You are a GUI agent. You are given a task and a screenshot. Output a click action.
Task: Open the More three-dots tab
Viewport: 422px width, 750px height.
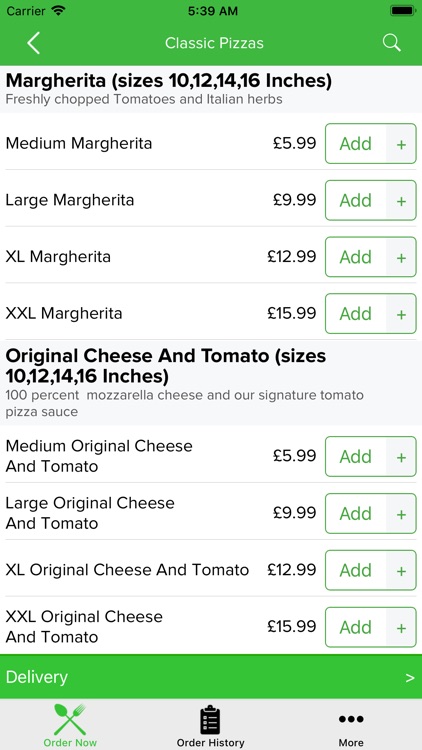pyautogui.click(x=351, y=725)
